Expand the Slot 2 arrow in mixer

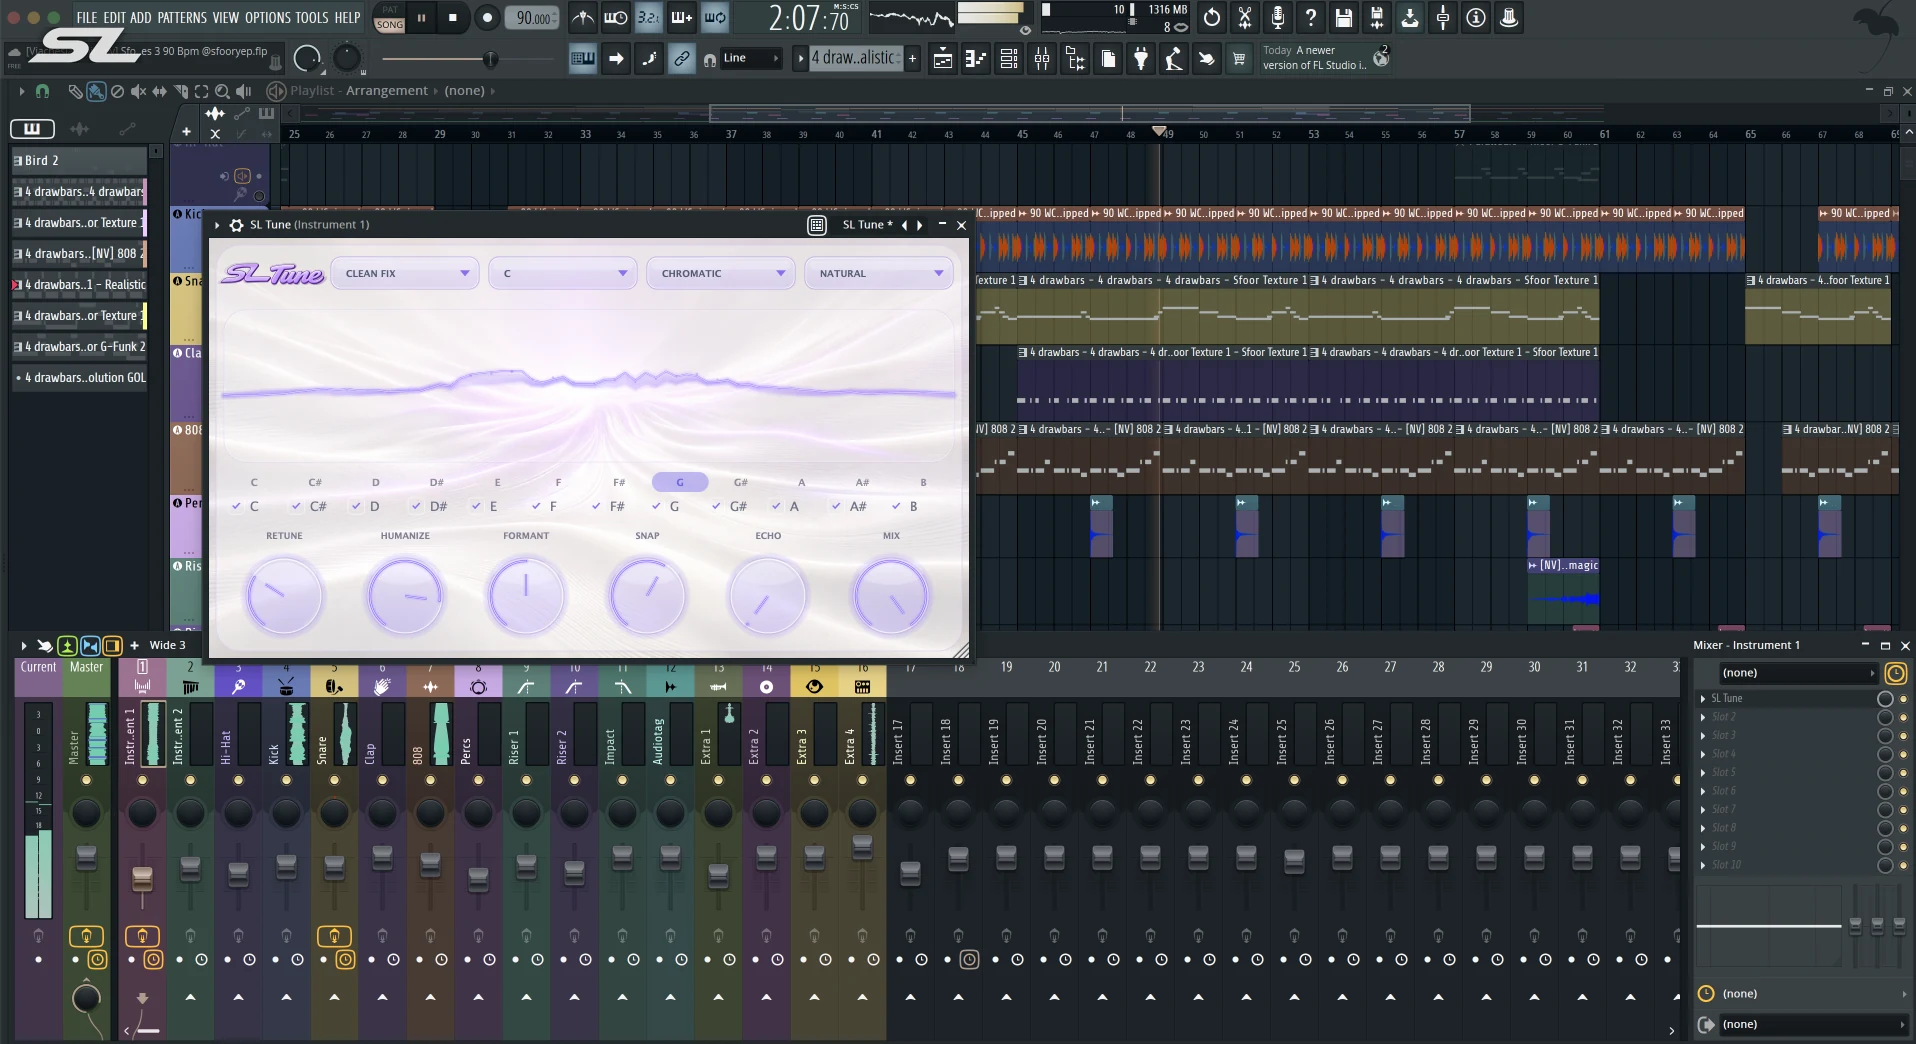click(1703, 717)
